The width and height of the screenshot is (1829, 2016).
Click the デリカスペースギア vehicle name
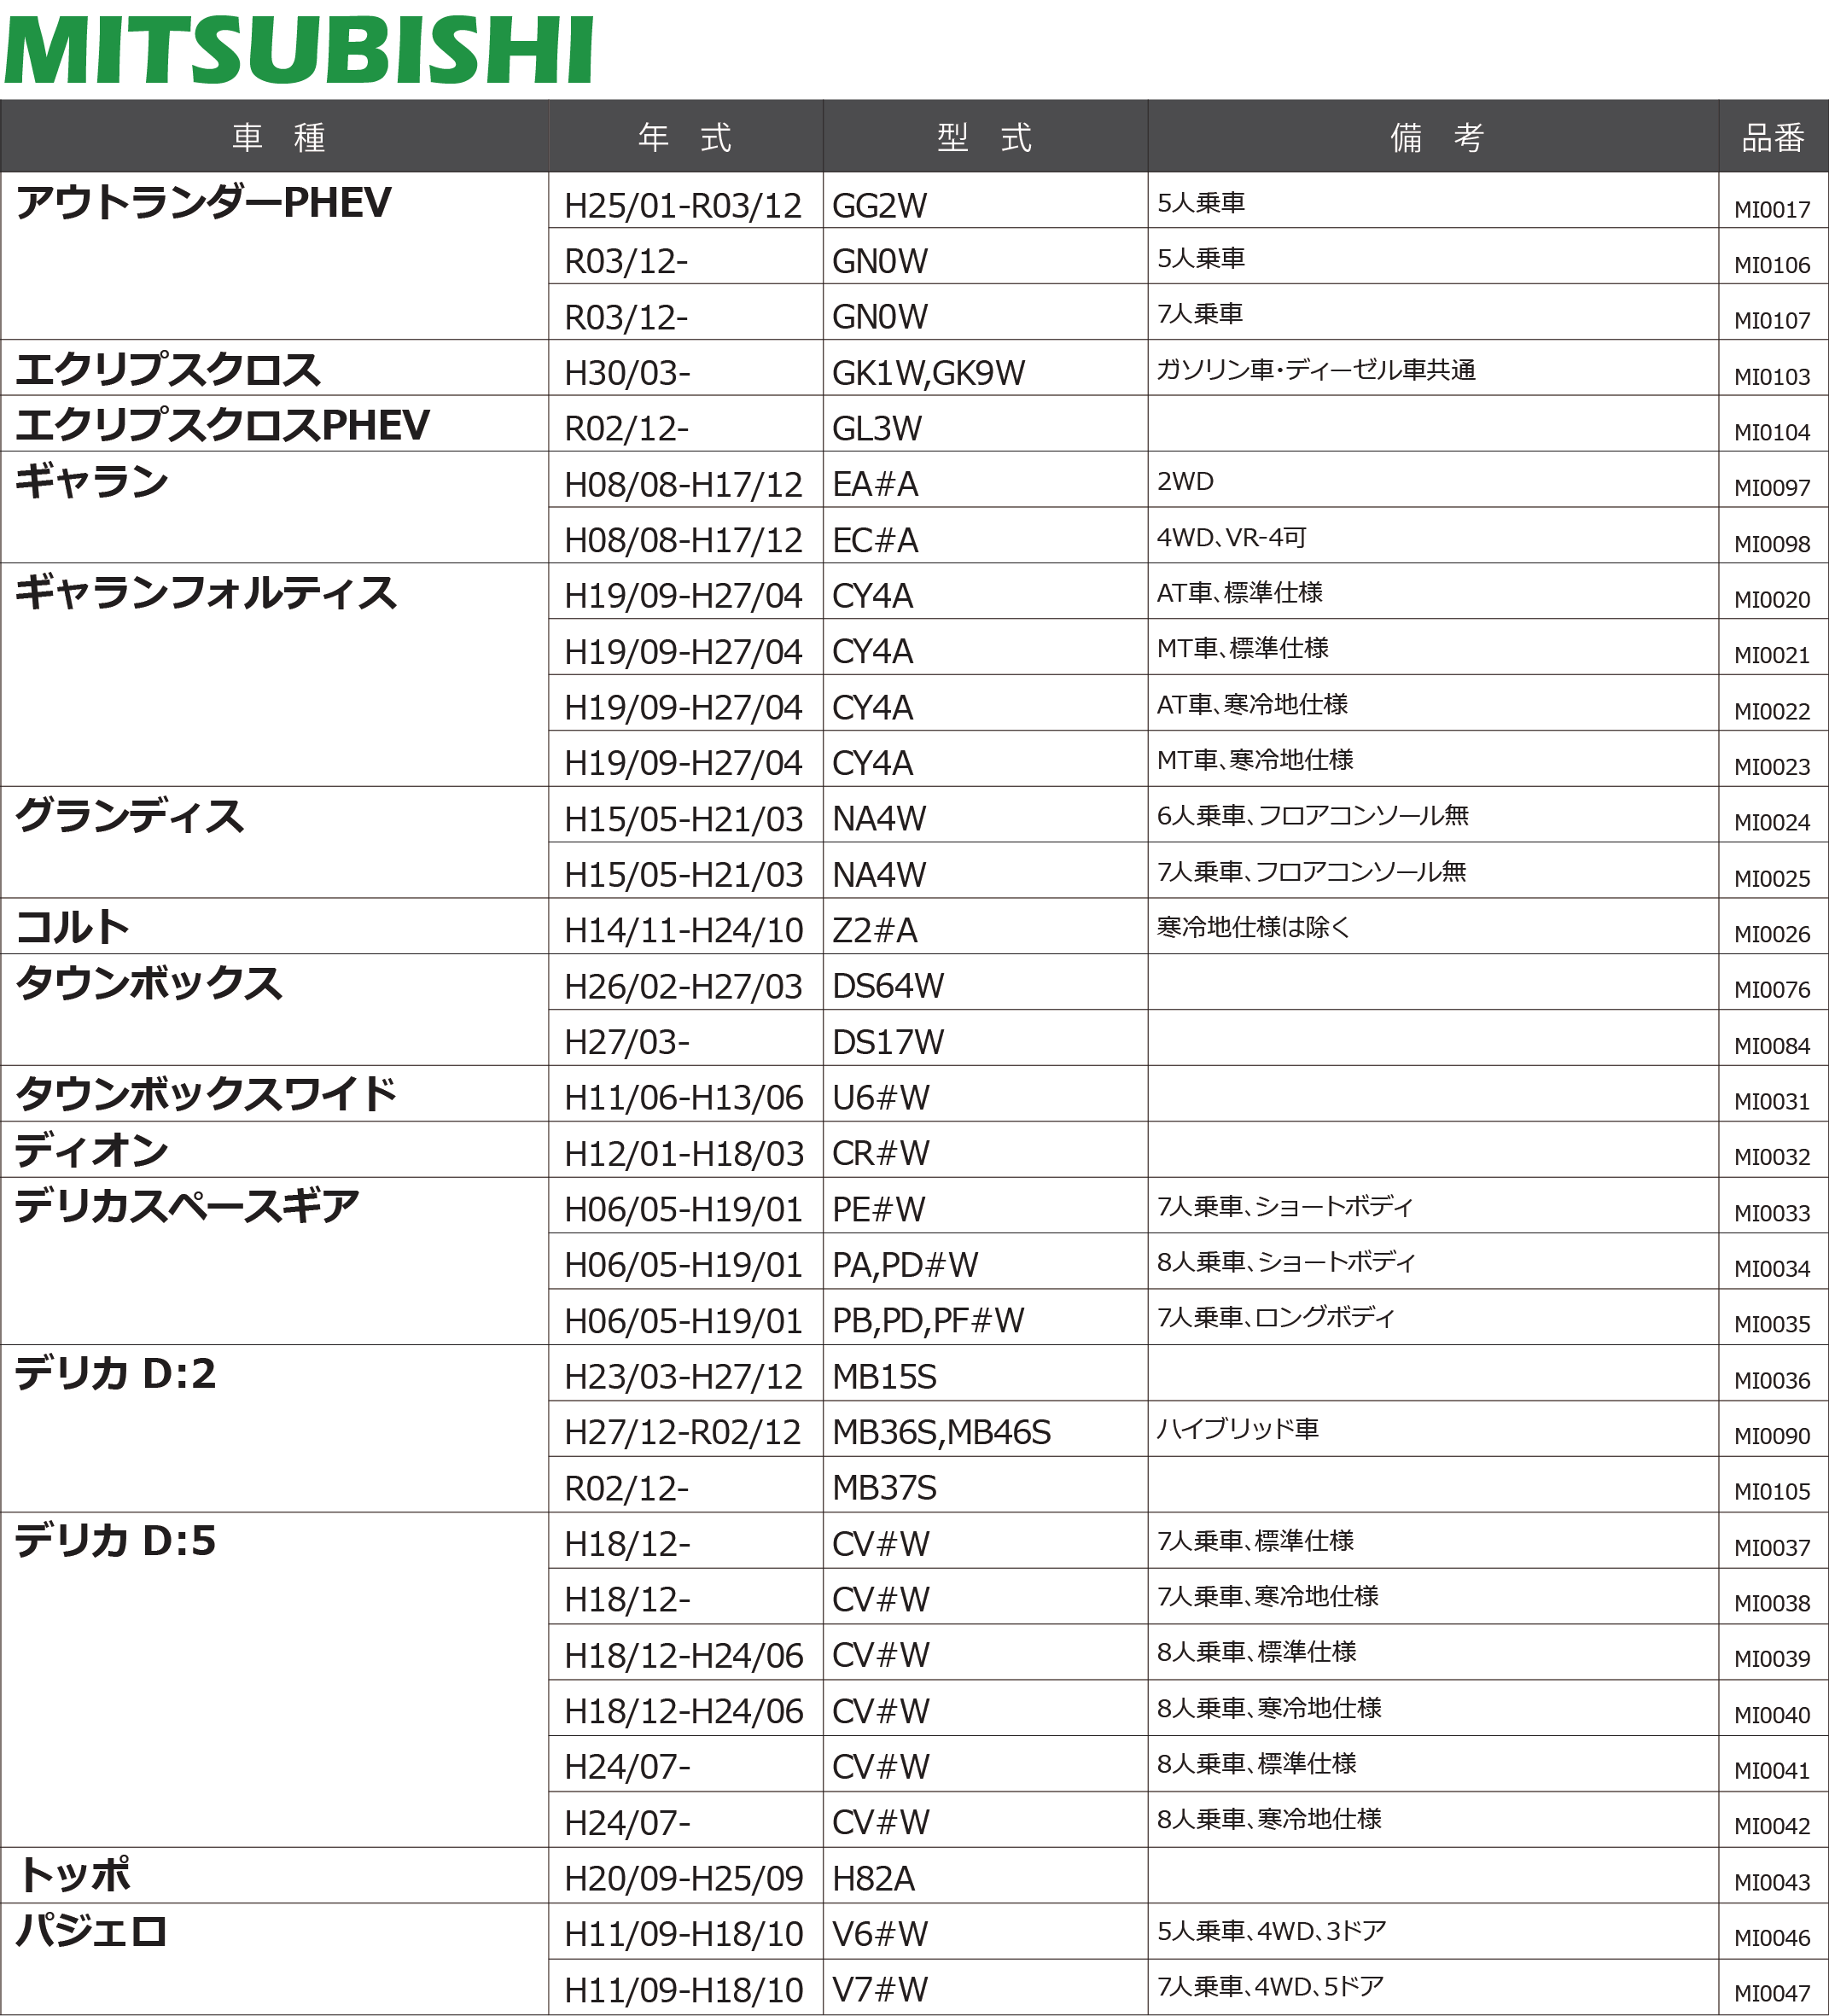(186, 1206)
